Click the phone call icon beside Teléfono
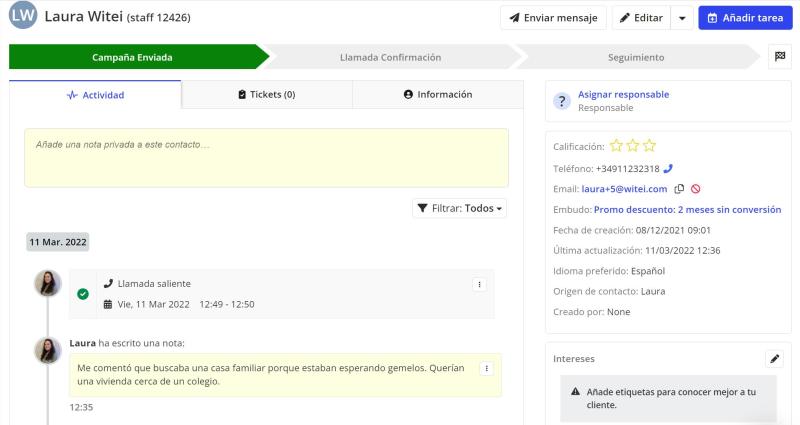800x425 pixels. point(668,168)
